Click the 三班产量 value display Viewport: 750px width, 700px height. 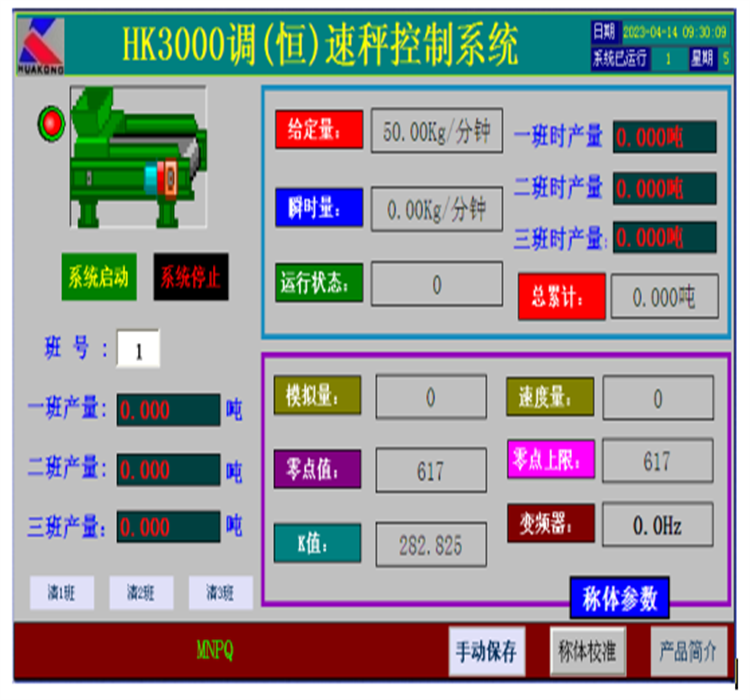pos(168,527)
